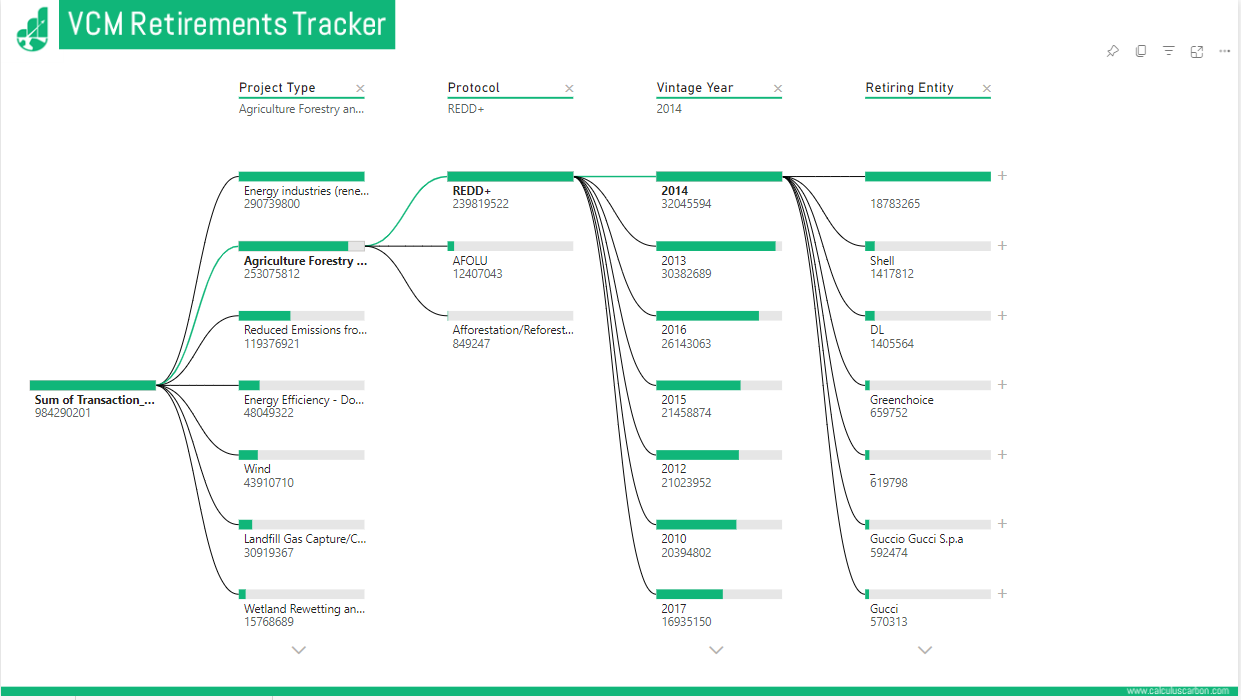Click the Gucci retiring entity label
The image size is (1241, 700).
pyautogui.click(x=884, y=609)
